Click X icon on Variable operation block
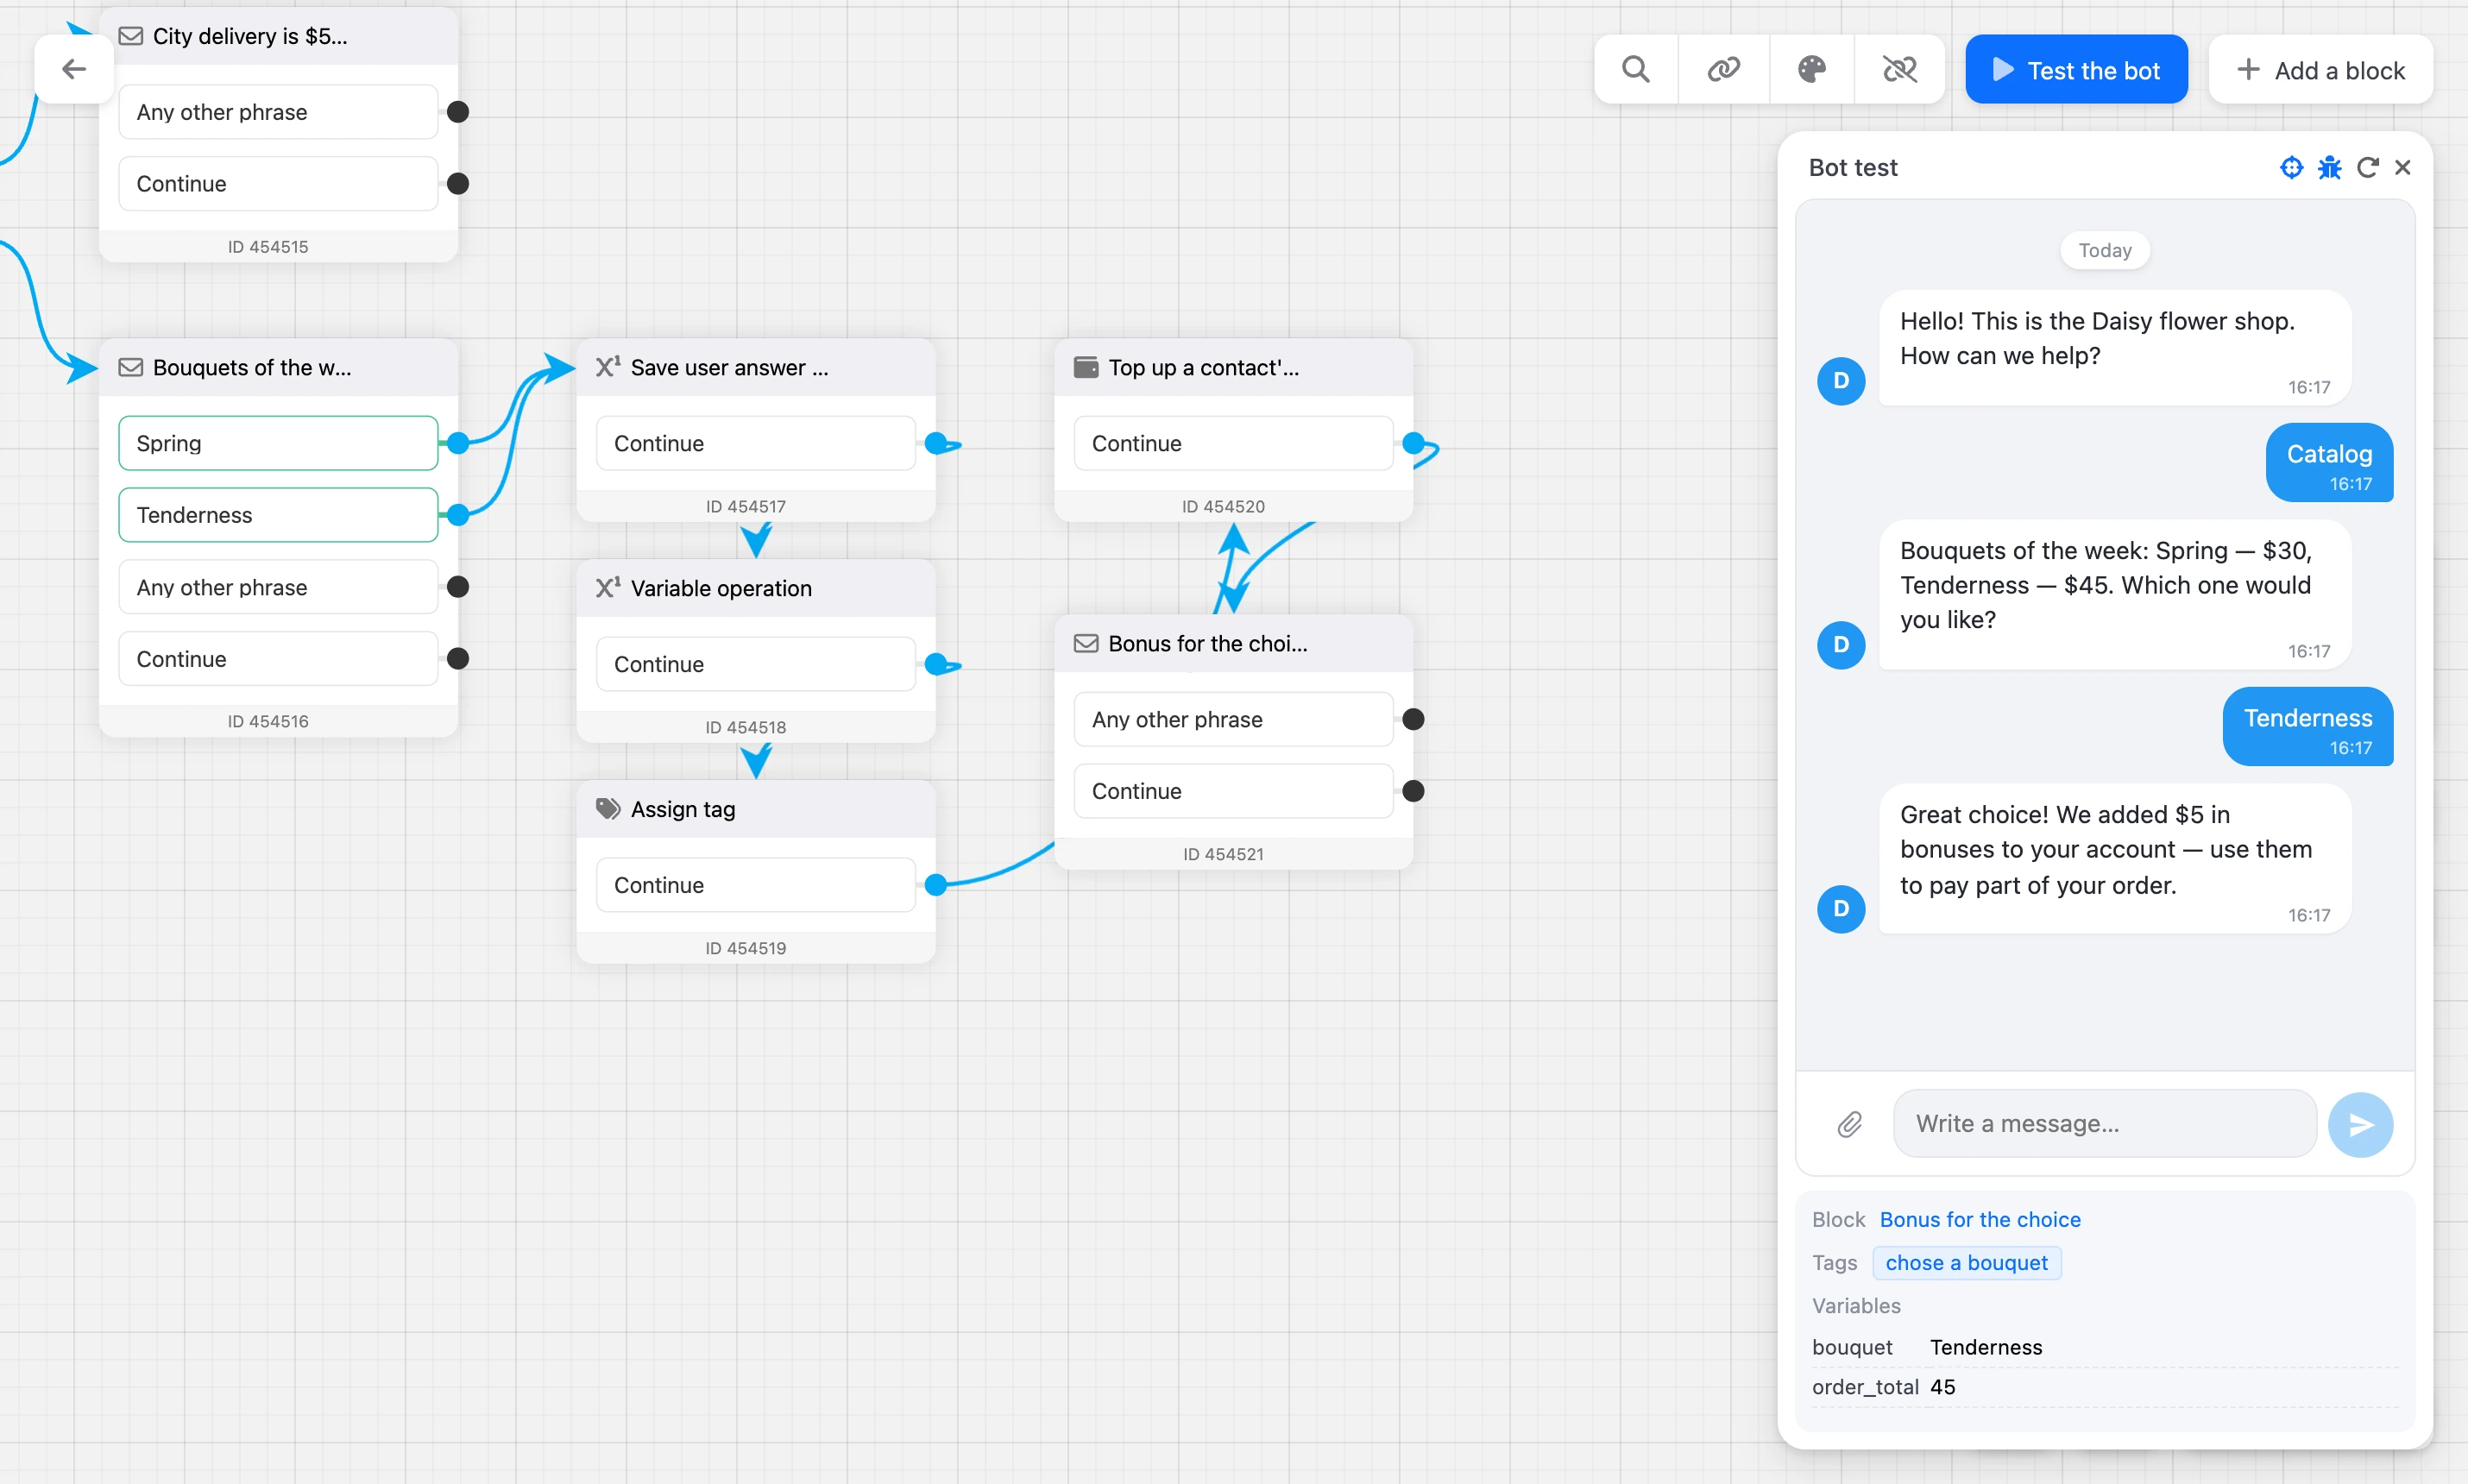Viewport: 2468px width, 1484px height. coord(608,588)
